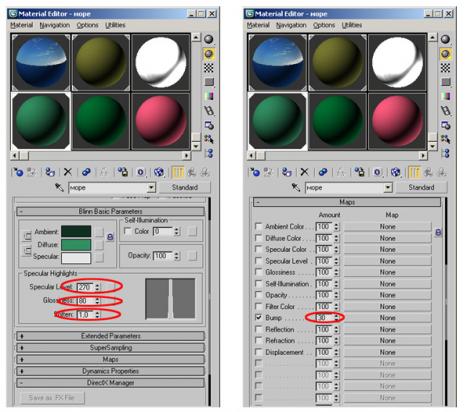The height and width of the screenshot is (412, 467).
Task: Click Assign Material to Selection icon, right toolbar
Action: point(286,172)
